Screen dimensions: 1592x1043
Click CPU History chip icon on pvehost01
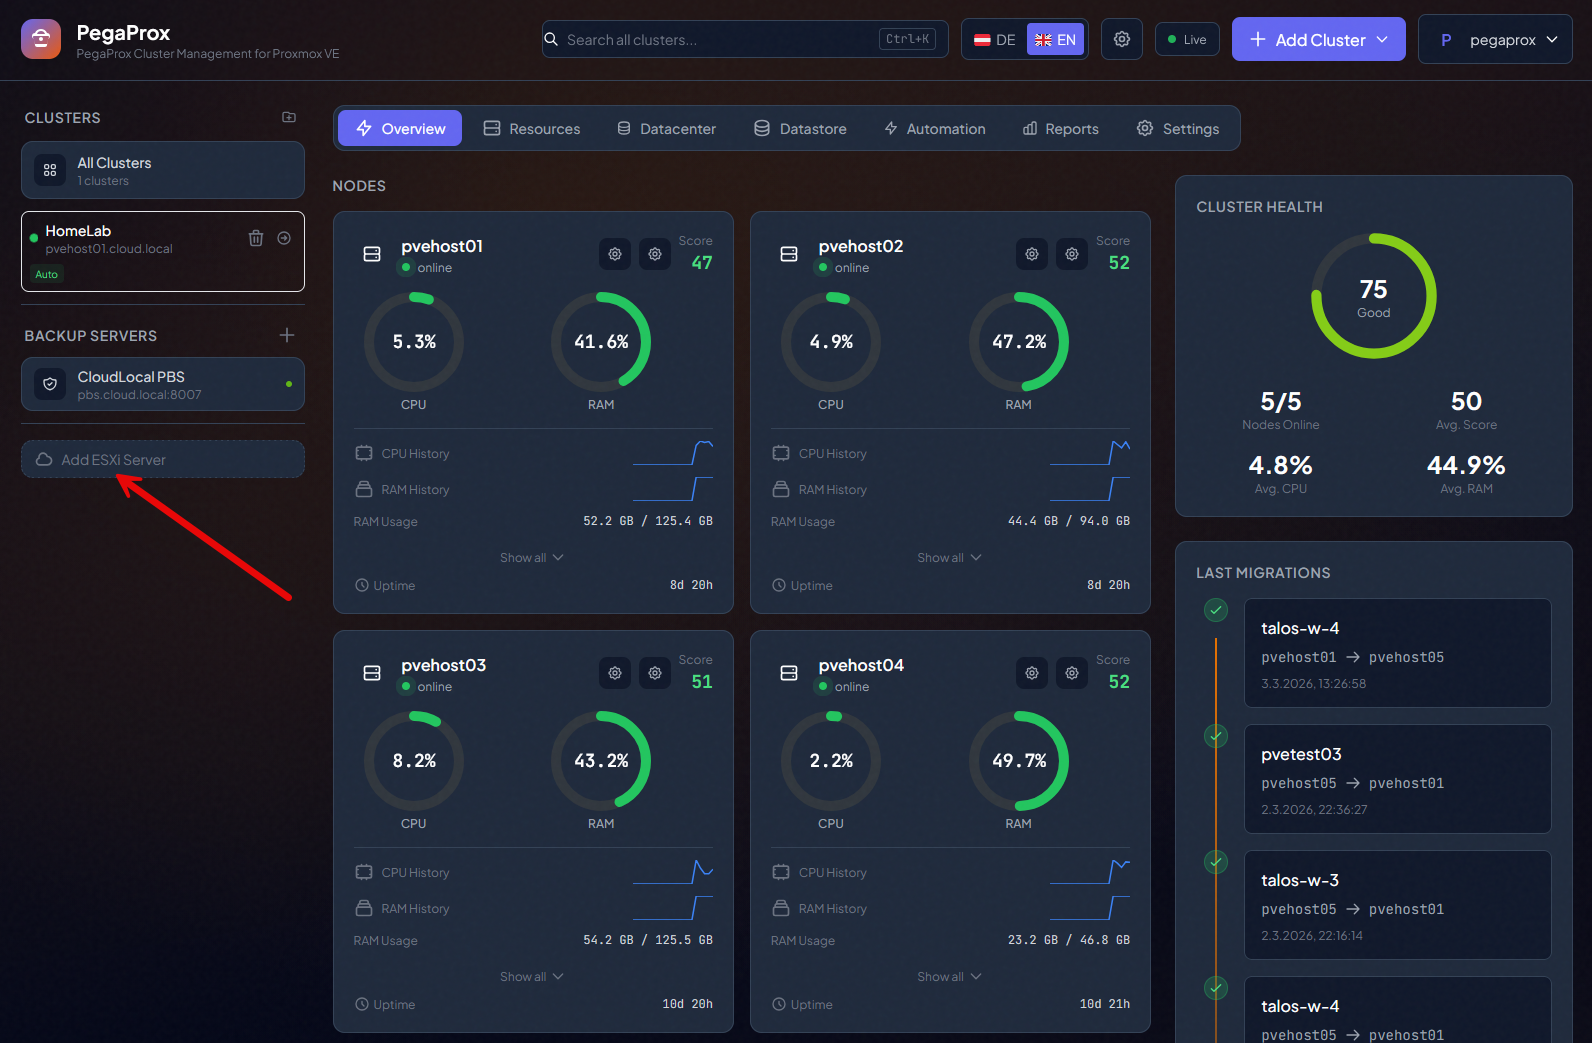(x=364, y=453)
